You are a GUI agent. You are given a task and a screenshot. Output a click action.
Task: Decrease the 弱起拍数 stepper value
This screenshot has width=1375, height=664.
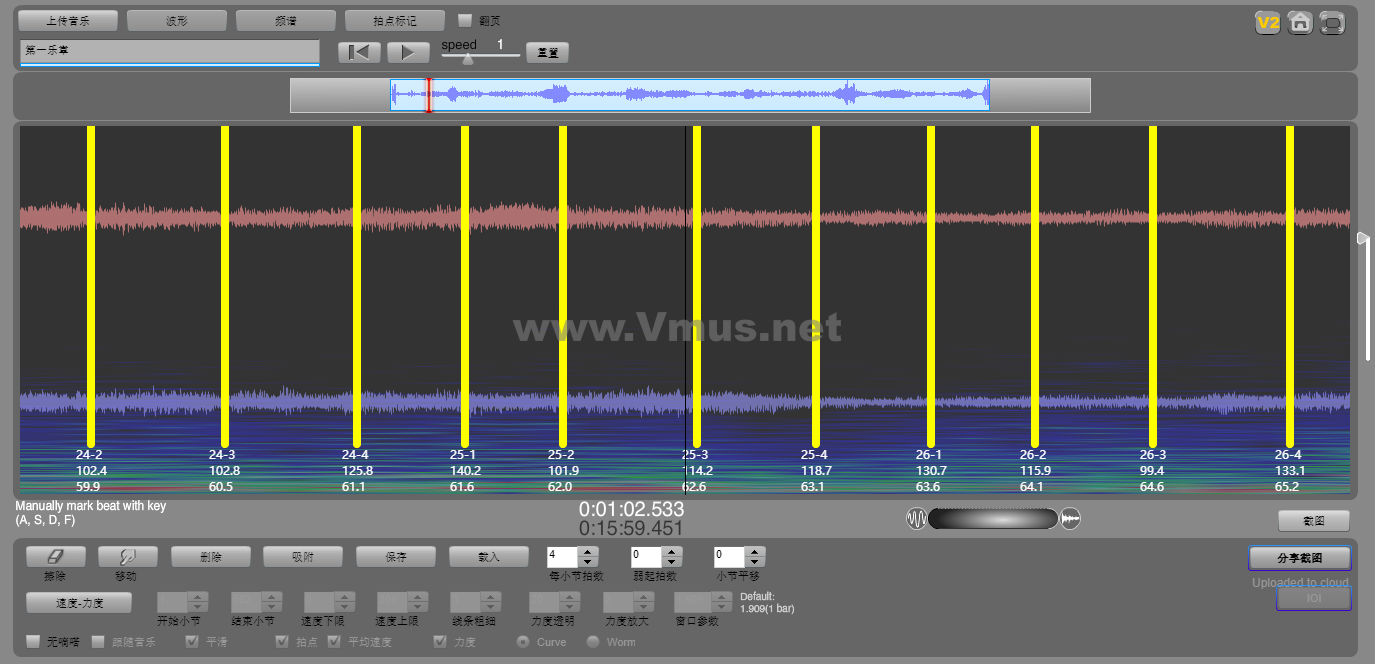pyautogui.click(x=672, y=562)
